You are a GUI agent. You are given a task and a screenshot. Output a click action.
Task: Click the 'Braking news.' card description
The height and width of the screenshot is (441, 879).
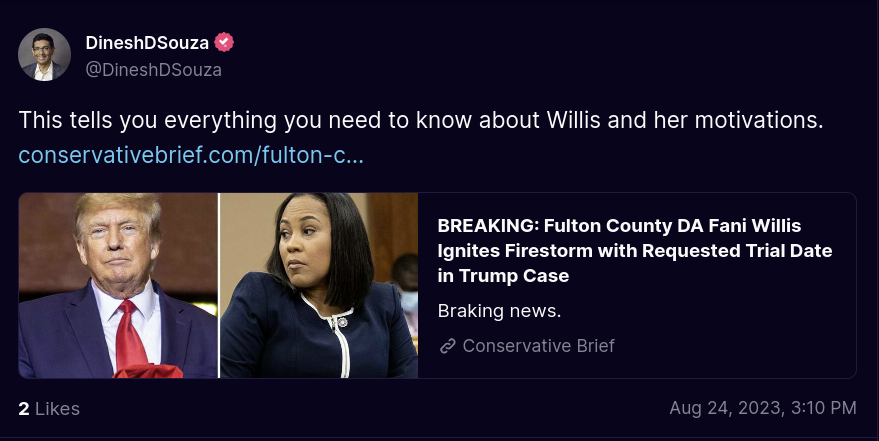[x=499, y=310]
